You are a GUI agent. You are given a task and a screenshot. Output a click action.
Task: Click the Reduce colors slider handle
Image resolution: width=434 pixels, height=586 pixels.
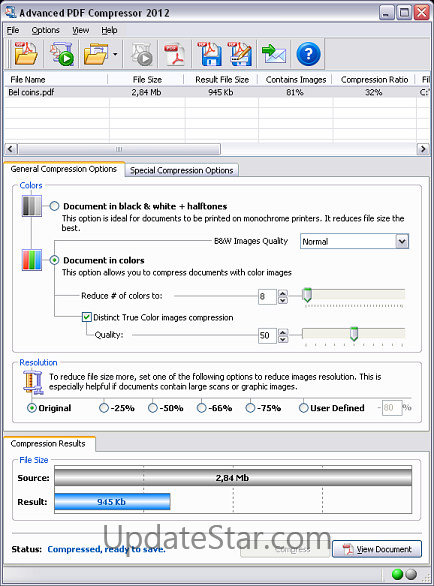click(307, 295)
